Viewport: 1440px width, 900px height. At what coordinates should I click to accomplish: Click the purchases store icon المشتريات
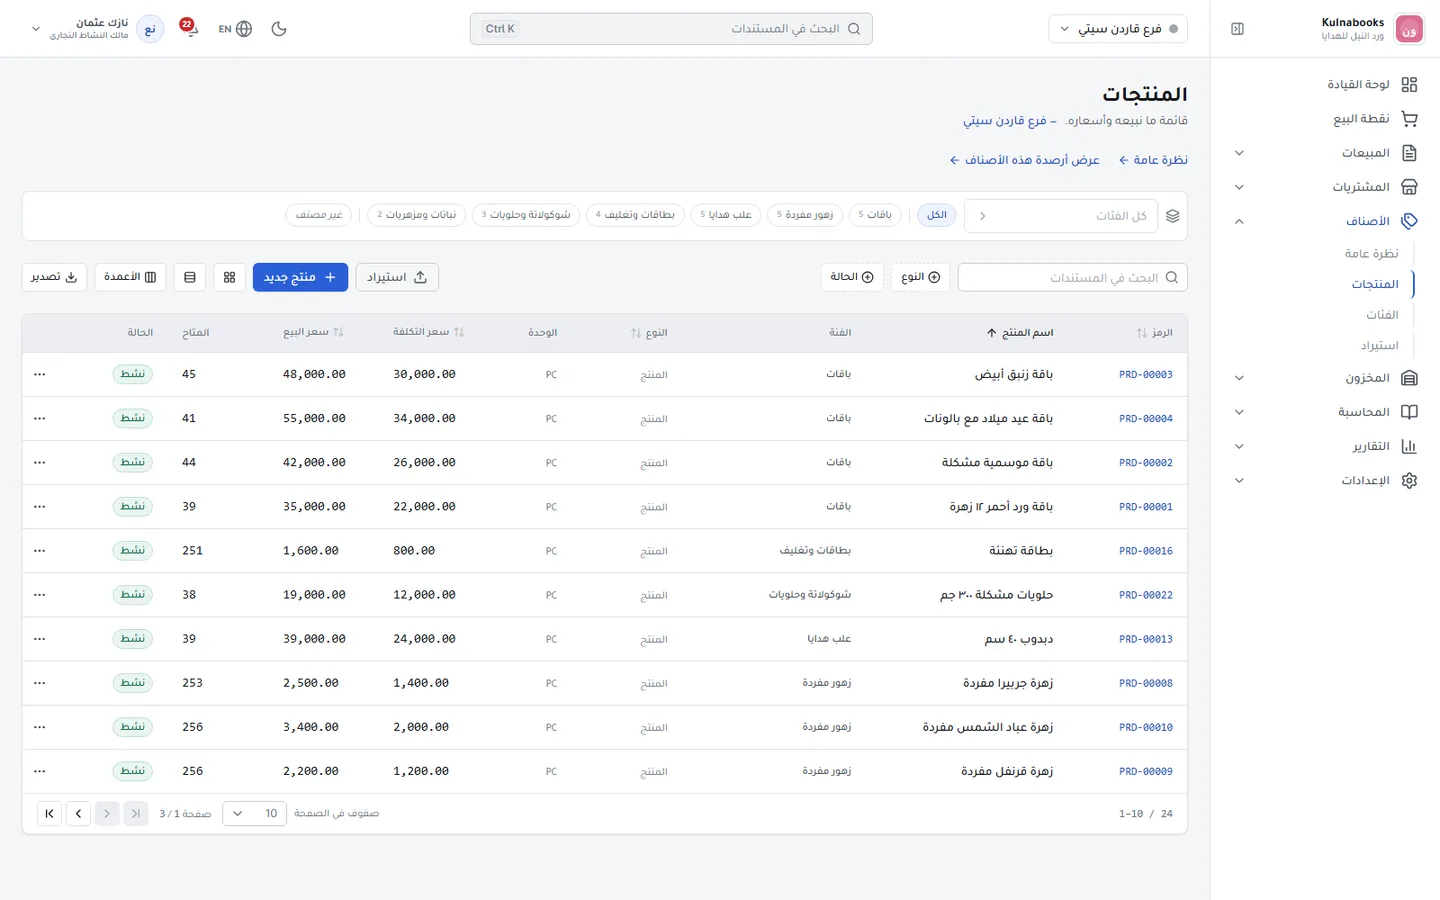(1409, 187)
